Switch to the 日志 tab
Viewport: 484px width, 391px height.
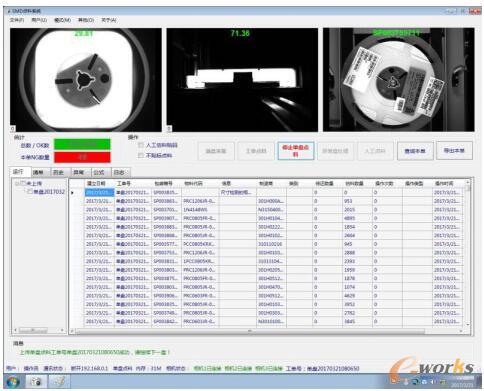[x=119, y=172]
